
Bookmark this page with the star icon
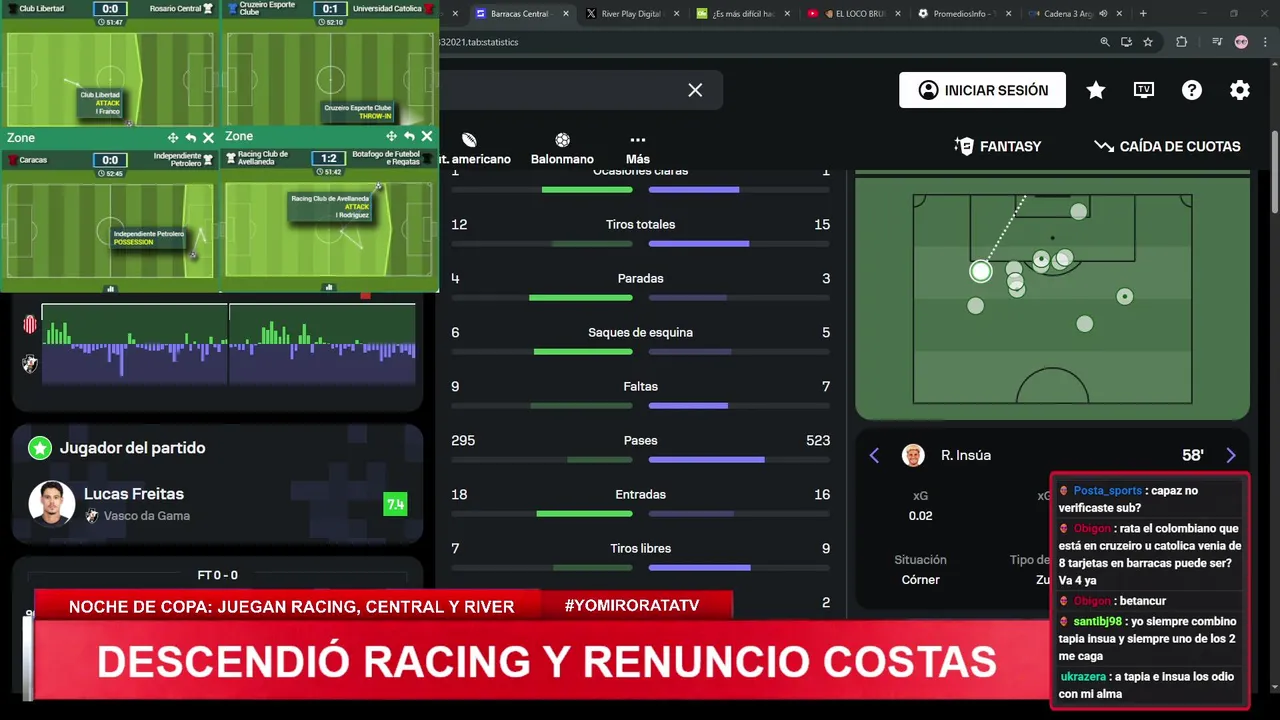pos(1148,42)
